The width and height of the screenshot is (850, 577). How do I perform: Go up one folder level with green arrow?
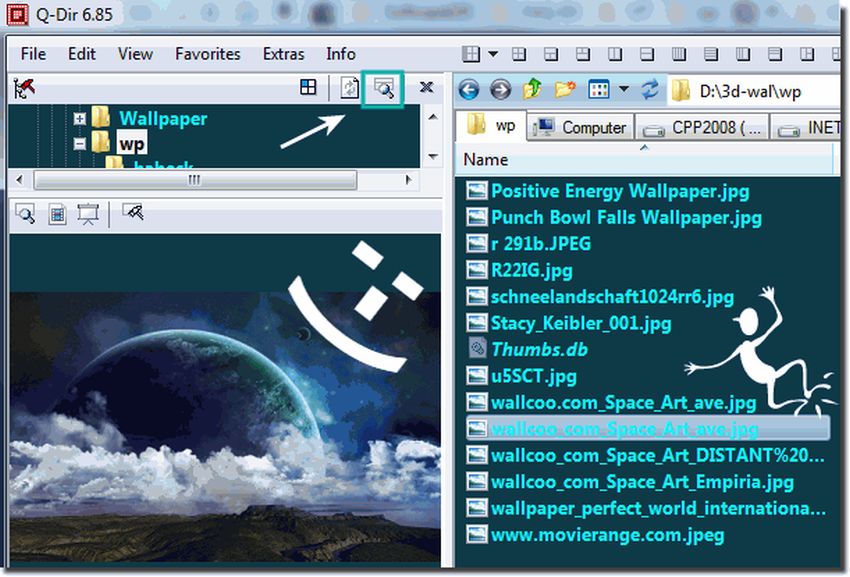coord(532,90)
